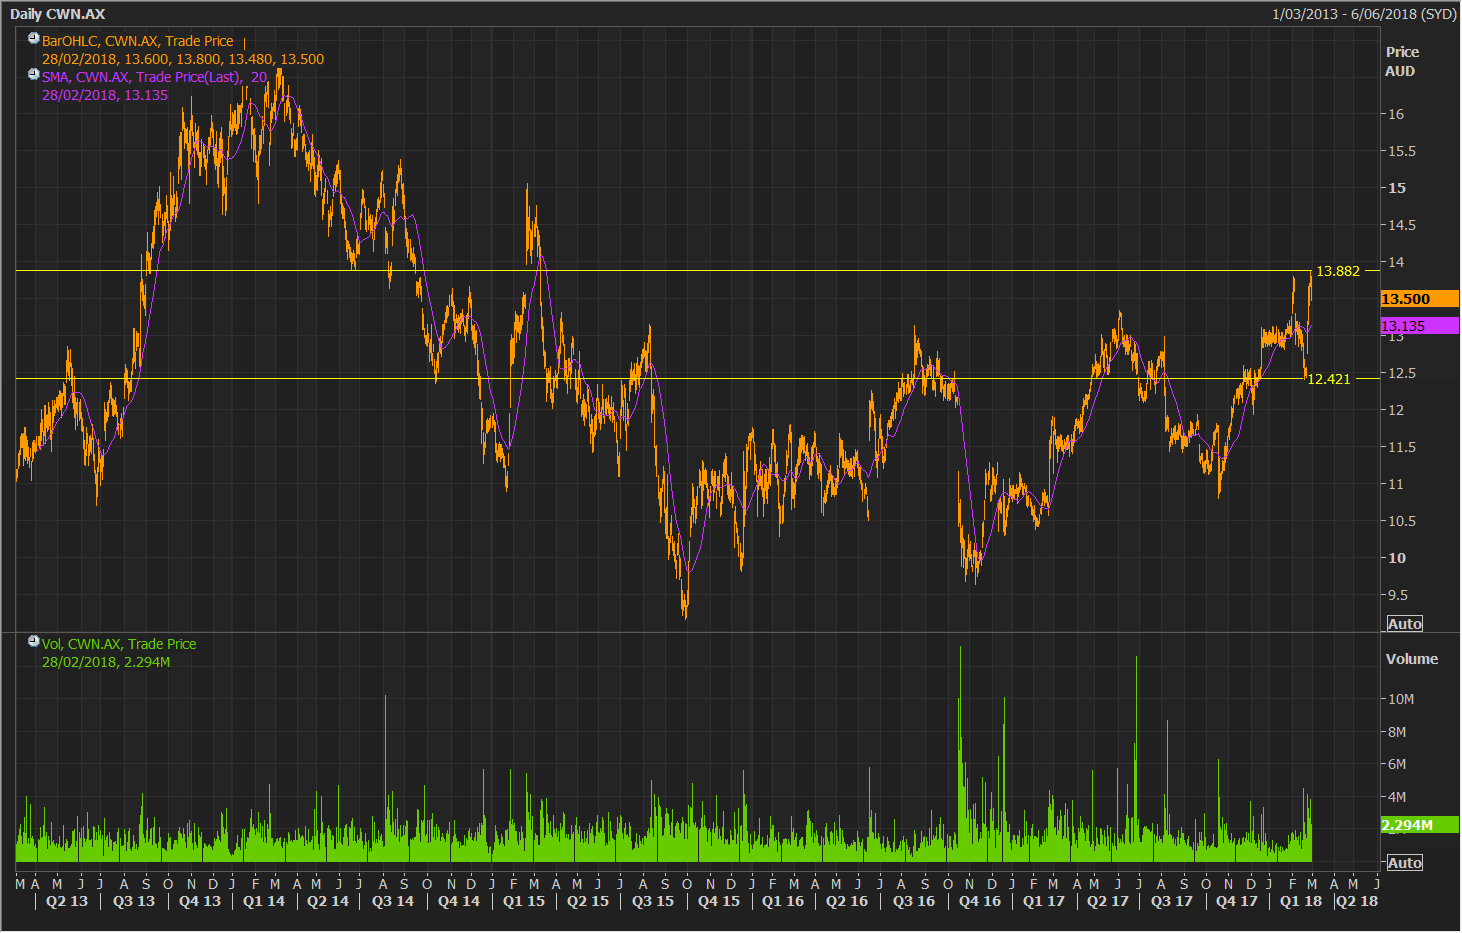
Task: Click the 10 price axis tick label
Action: 1396,558
